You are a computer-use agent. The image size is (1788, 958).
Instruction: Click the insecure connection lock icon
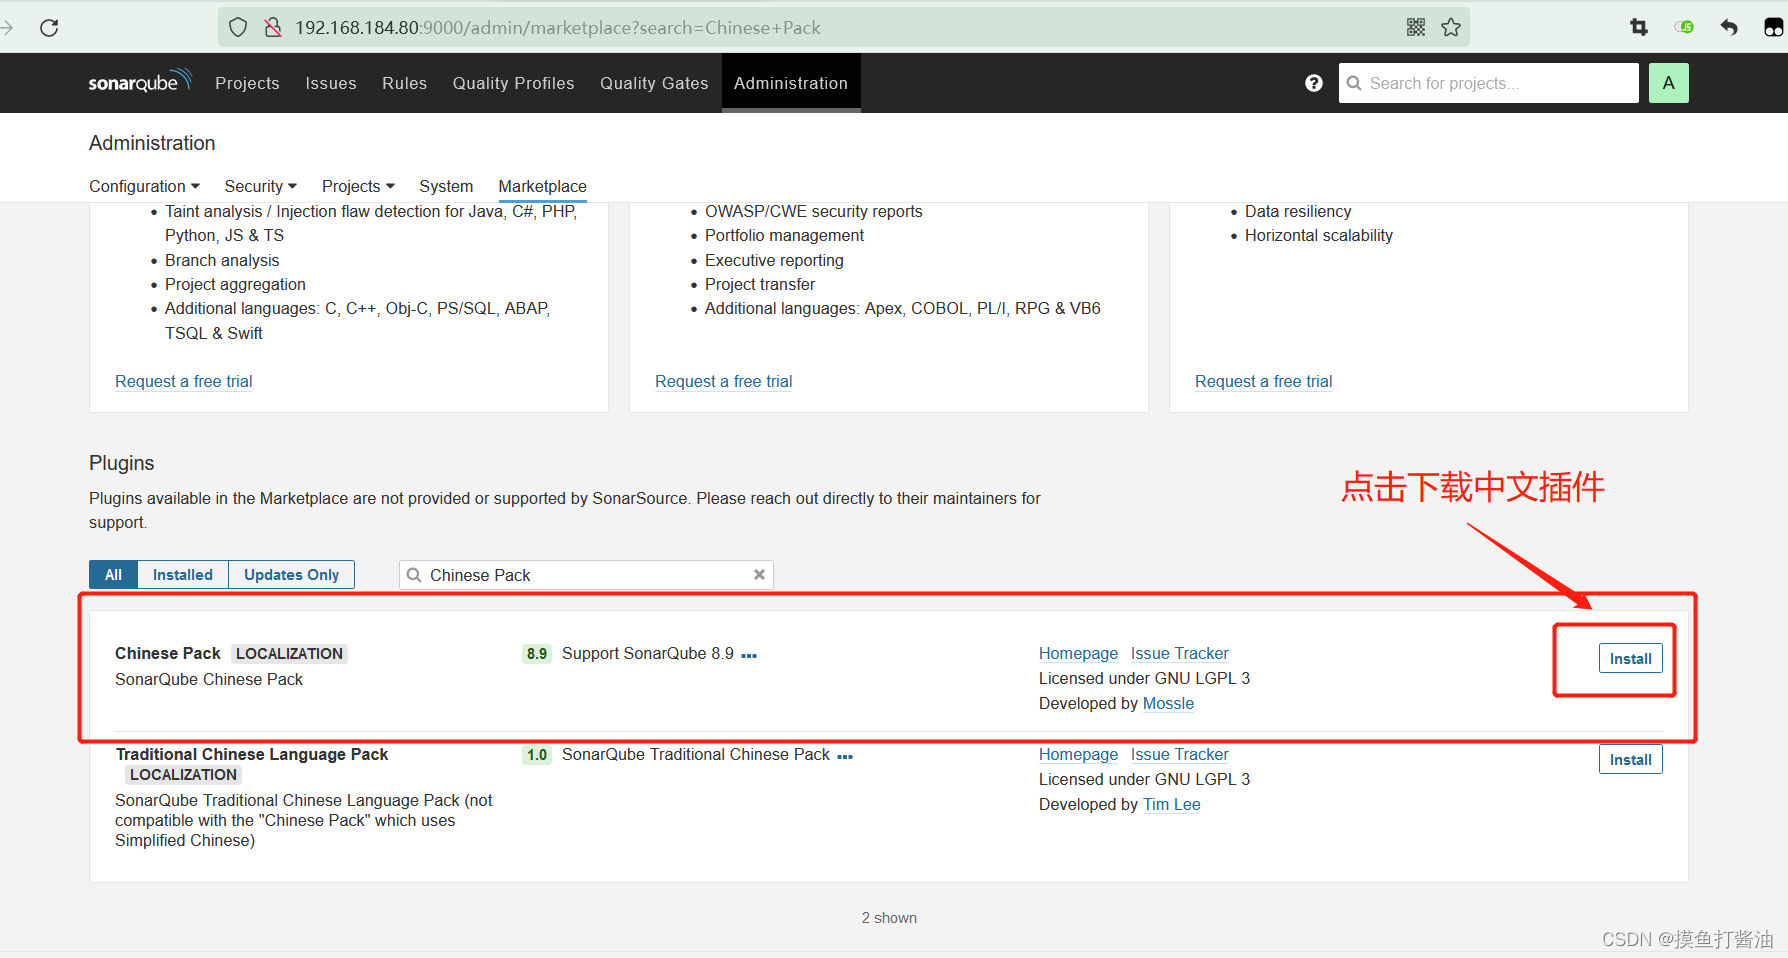(272, 28)
